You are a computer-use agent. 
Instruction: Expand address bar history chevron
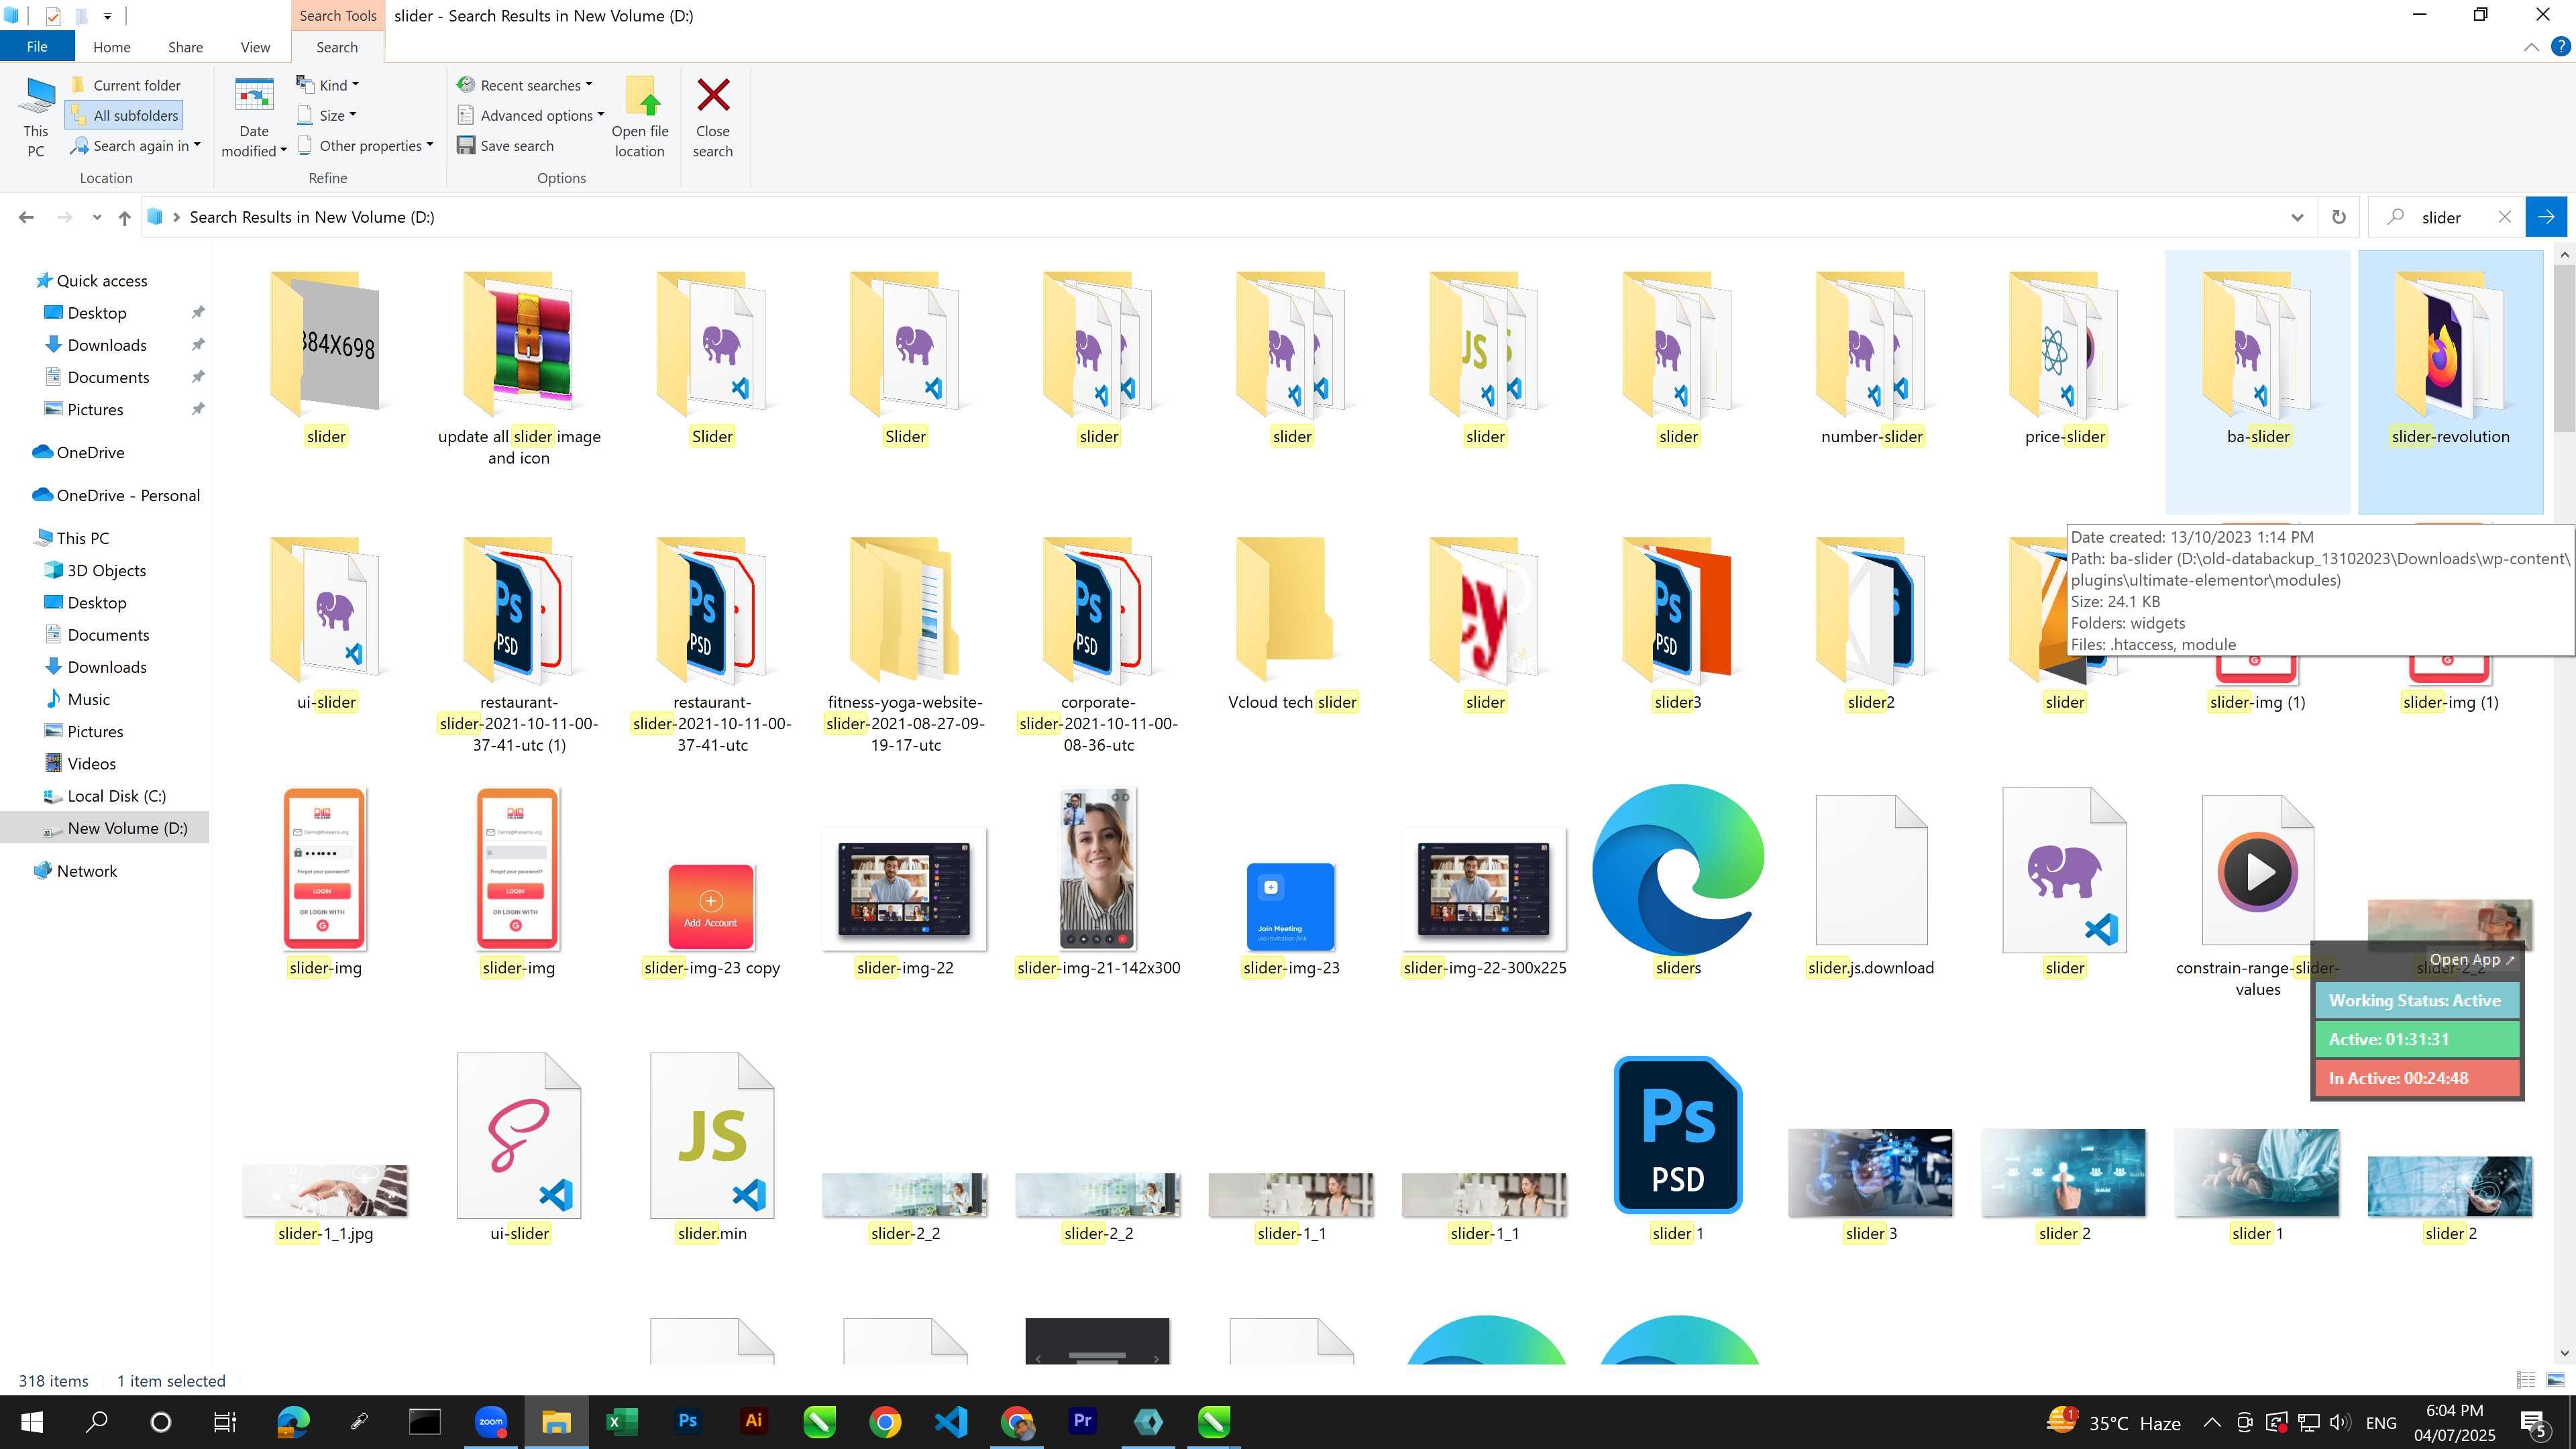(x=2297, y=217)
